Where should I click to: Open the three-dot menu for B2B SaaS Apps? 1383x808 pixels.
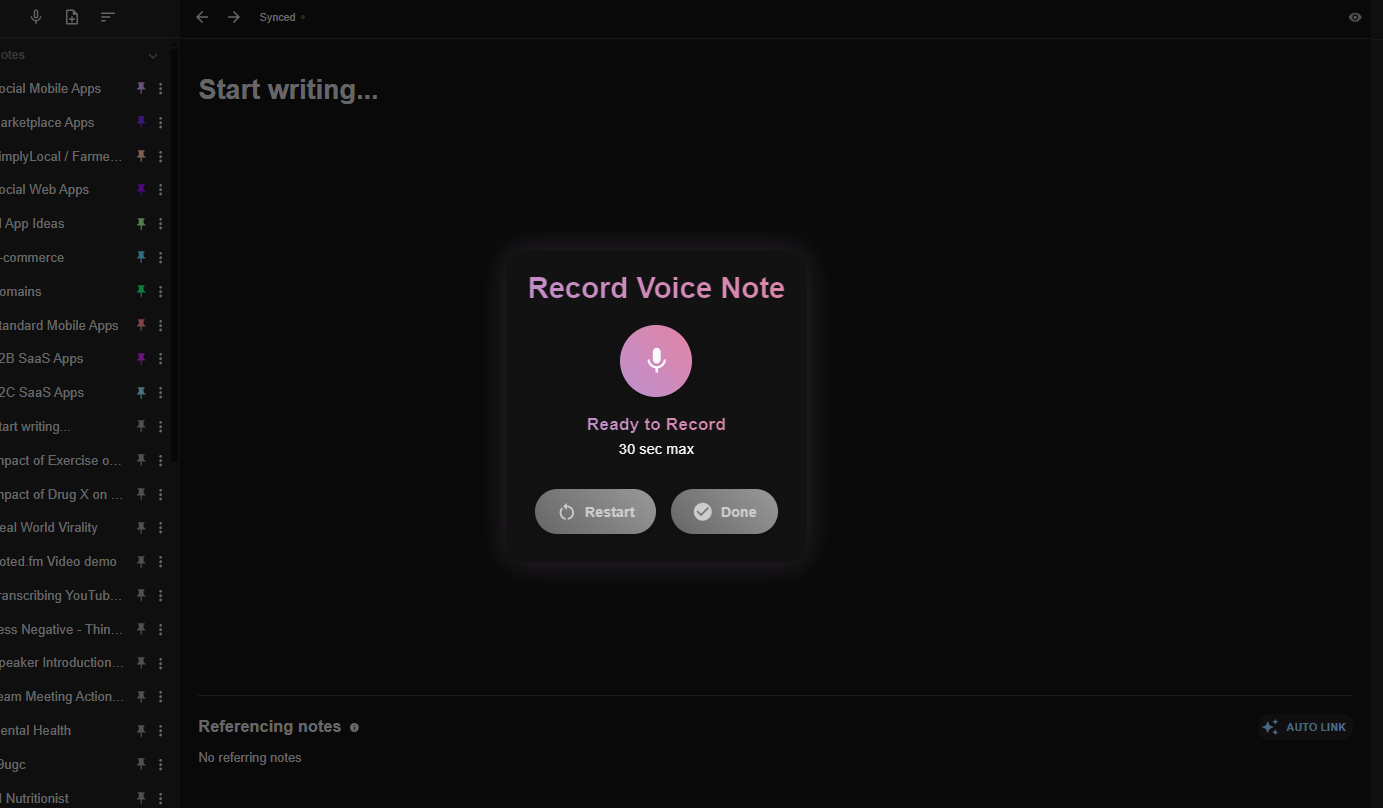pos(160,358)
